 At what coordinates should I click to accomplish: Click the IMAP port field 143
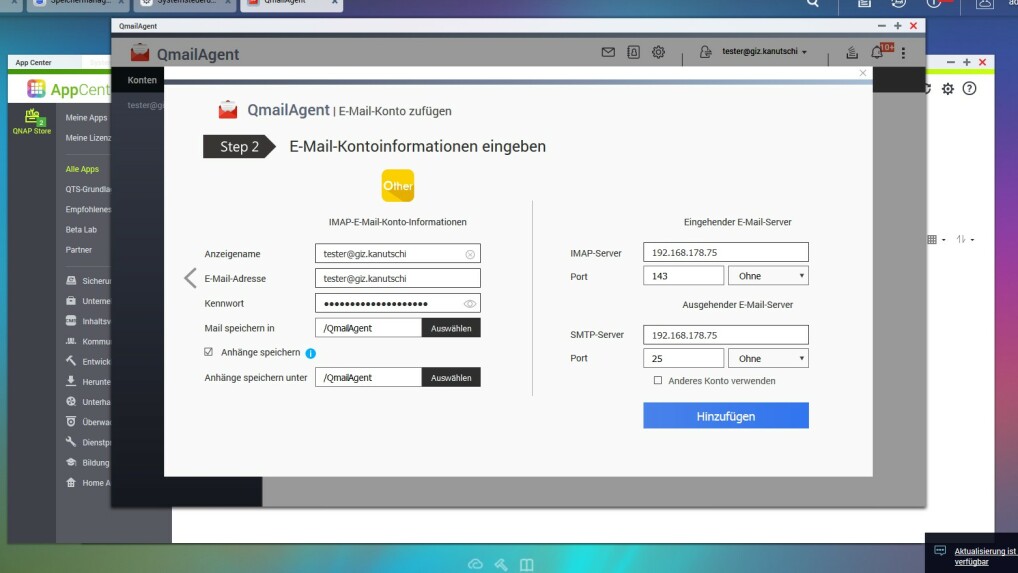click(x=683, y=276)
